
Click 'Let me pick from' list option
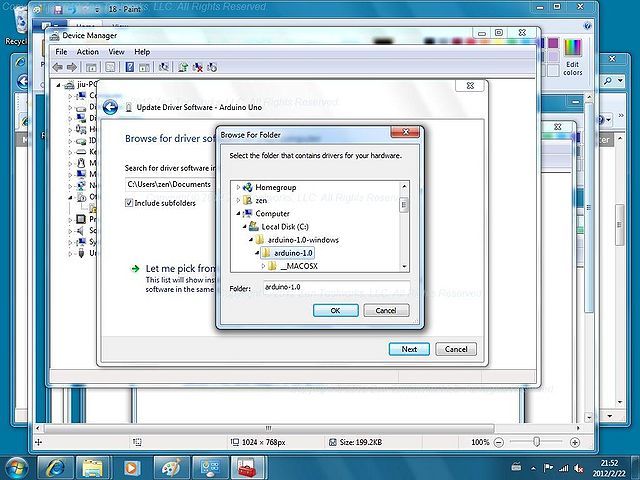pos(180,269)
